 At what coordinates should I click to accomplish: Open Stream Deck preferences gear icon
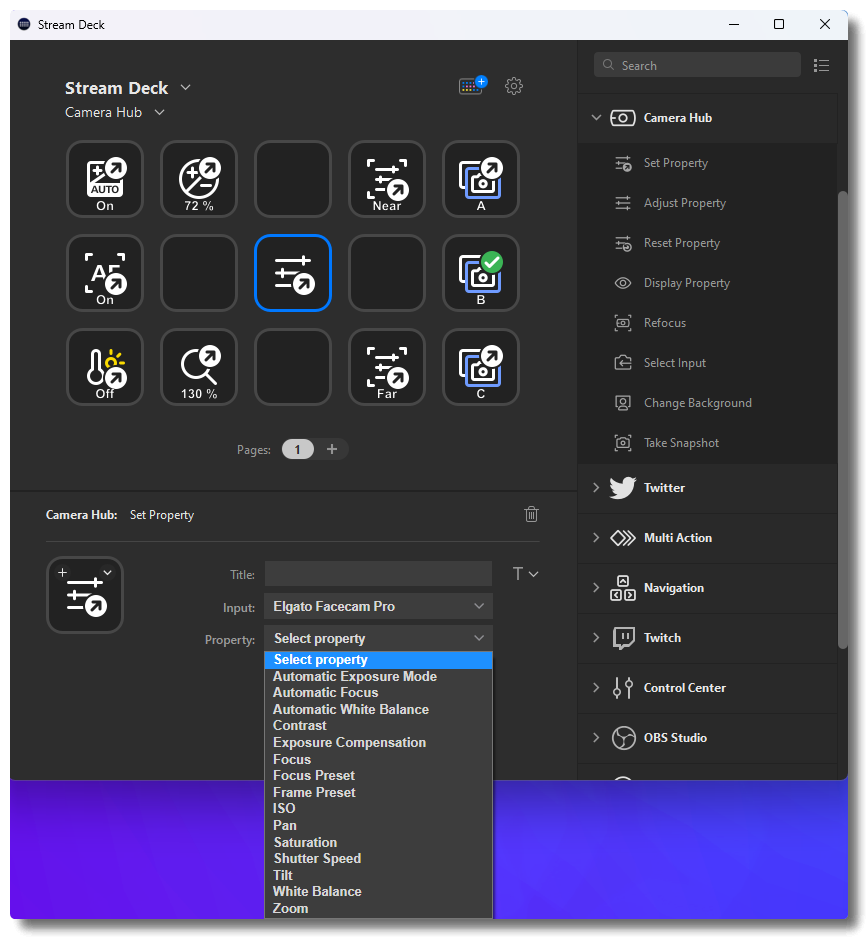coord(514,86)
